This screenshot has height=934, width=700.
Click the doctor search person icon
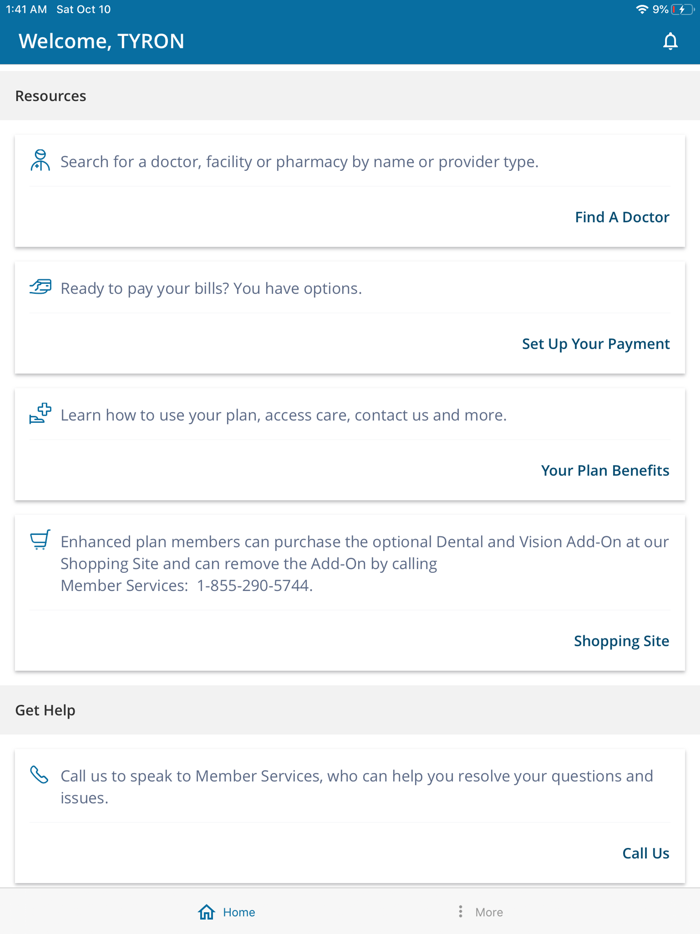pyautogui.click(x=39, y=160)
